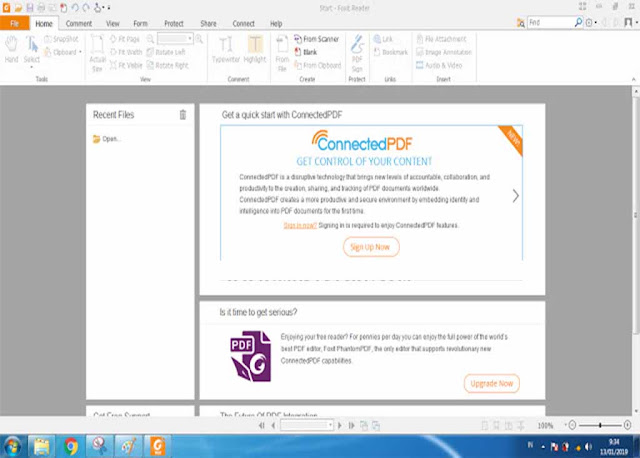640x458 pixels.
Task: Click the Open folder icon in quick access toolbar
Action: (18, 8)
